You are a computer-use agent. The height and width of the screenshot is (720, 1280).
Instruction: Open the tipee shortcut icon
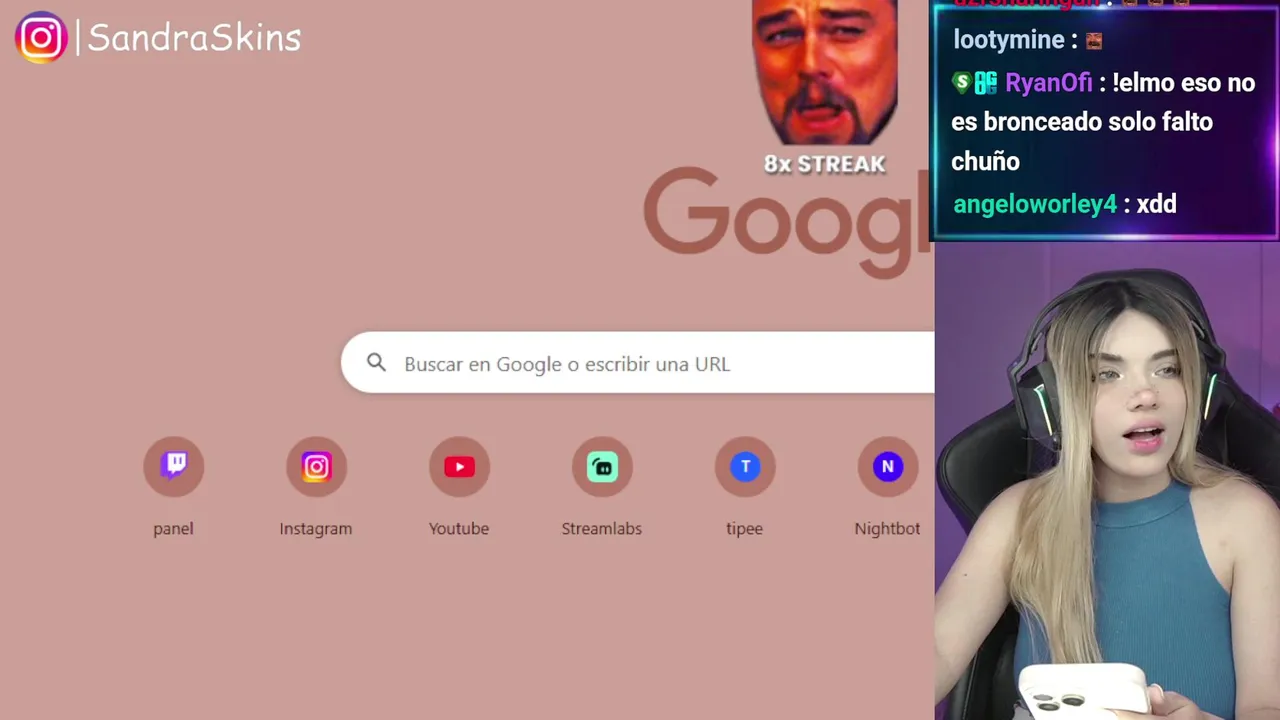coord(745,466)
